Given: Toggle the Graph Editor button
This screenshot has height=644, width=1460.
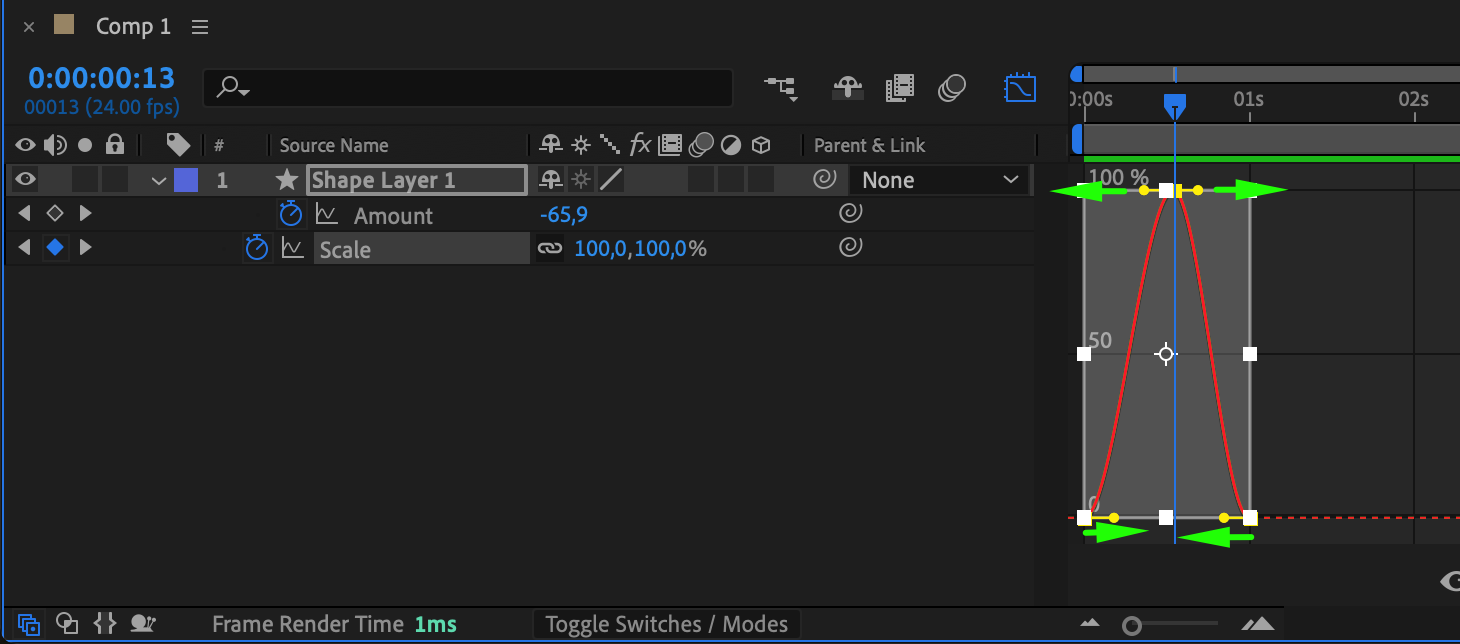Looking at the screenshot, I should (1020, 88).
